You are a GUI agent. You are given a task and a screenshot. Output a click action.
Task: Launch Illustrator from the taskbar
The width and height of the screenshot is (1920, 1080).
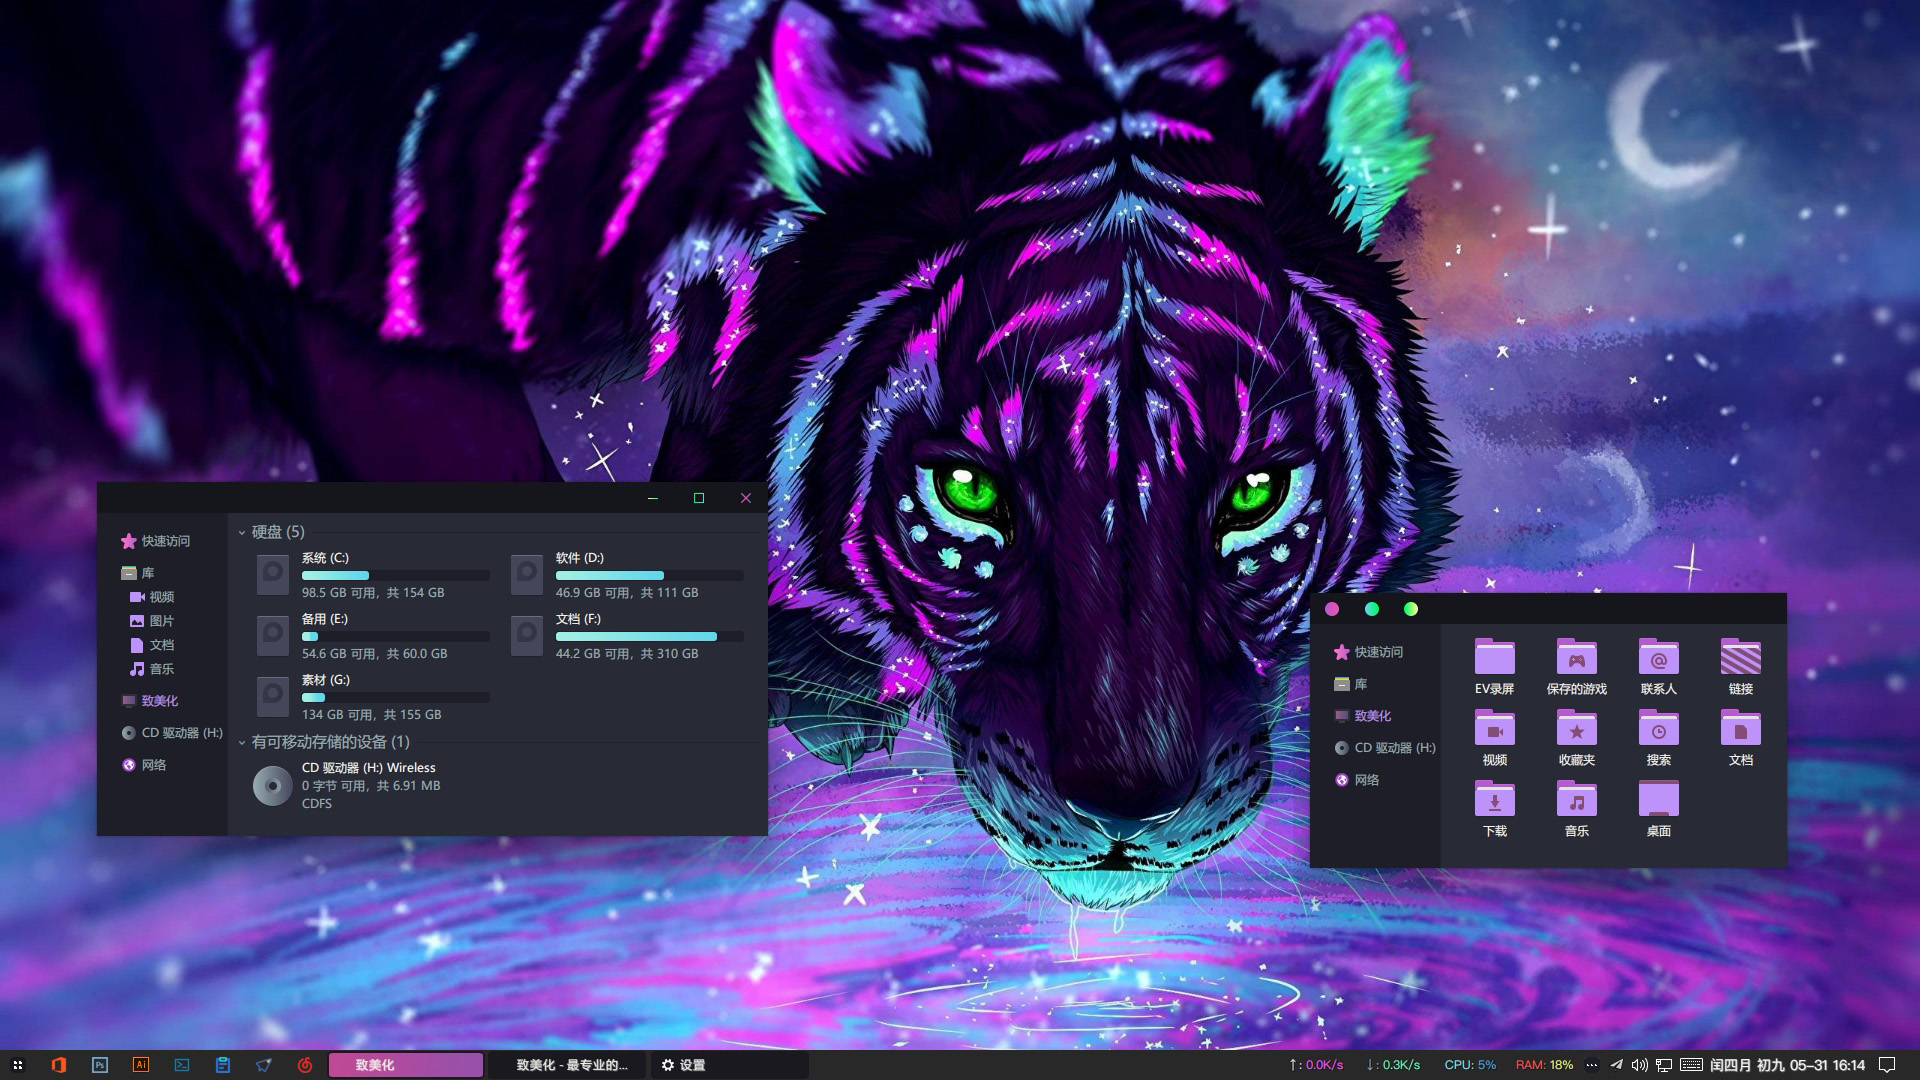pos(141,1065)
